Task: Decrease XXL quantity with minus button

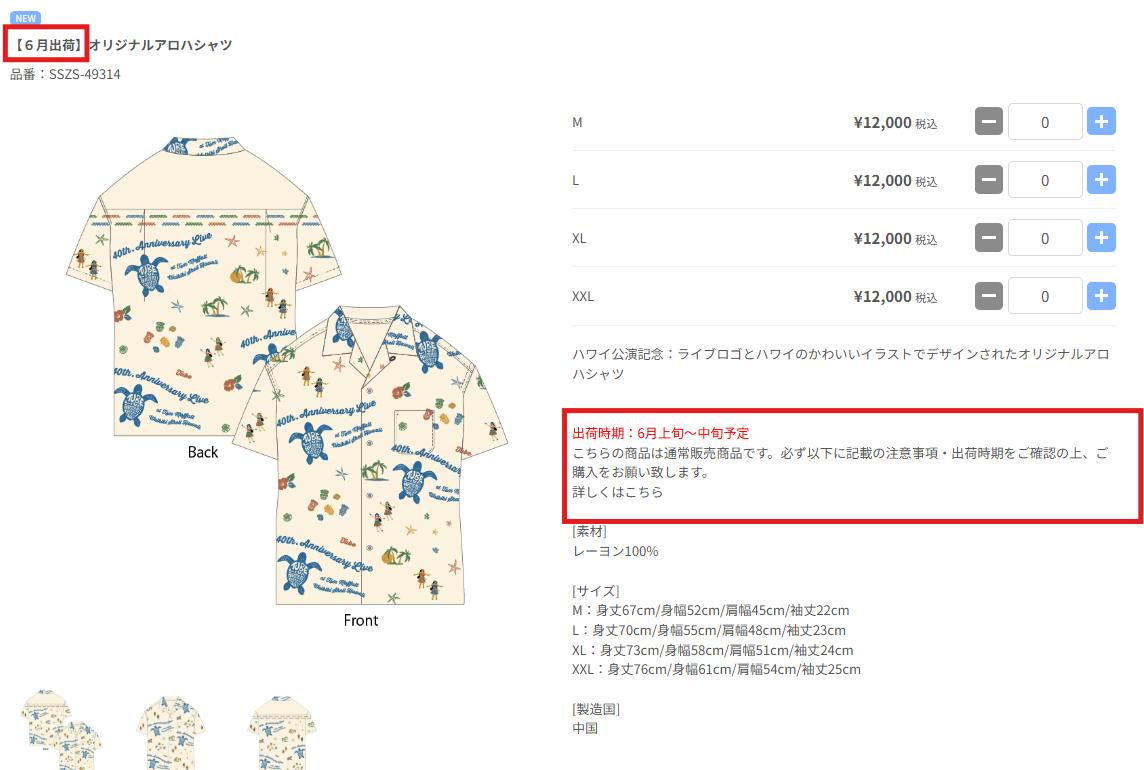Action: [x=988, y=296]
